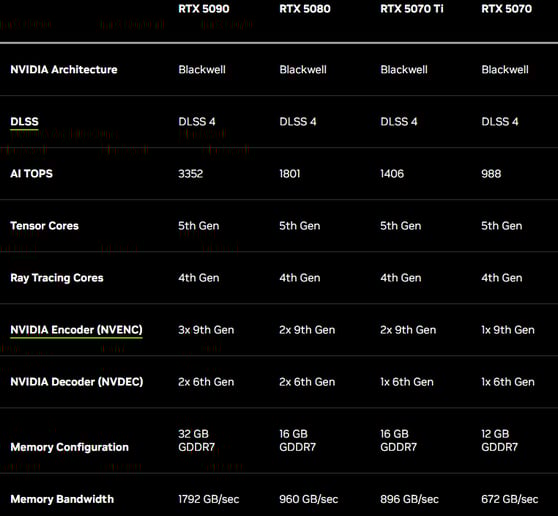This screenshot has width=558, height=516.
Task: Select the RTX 5070 column header
Action: 507,9
